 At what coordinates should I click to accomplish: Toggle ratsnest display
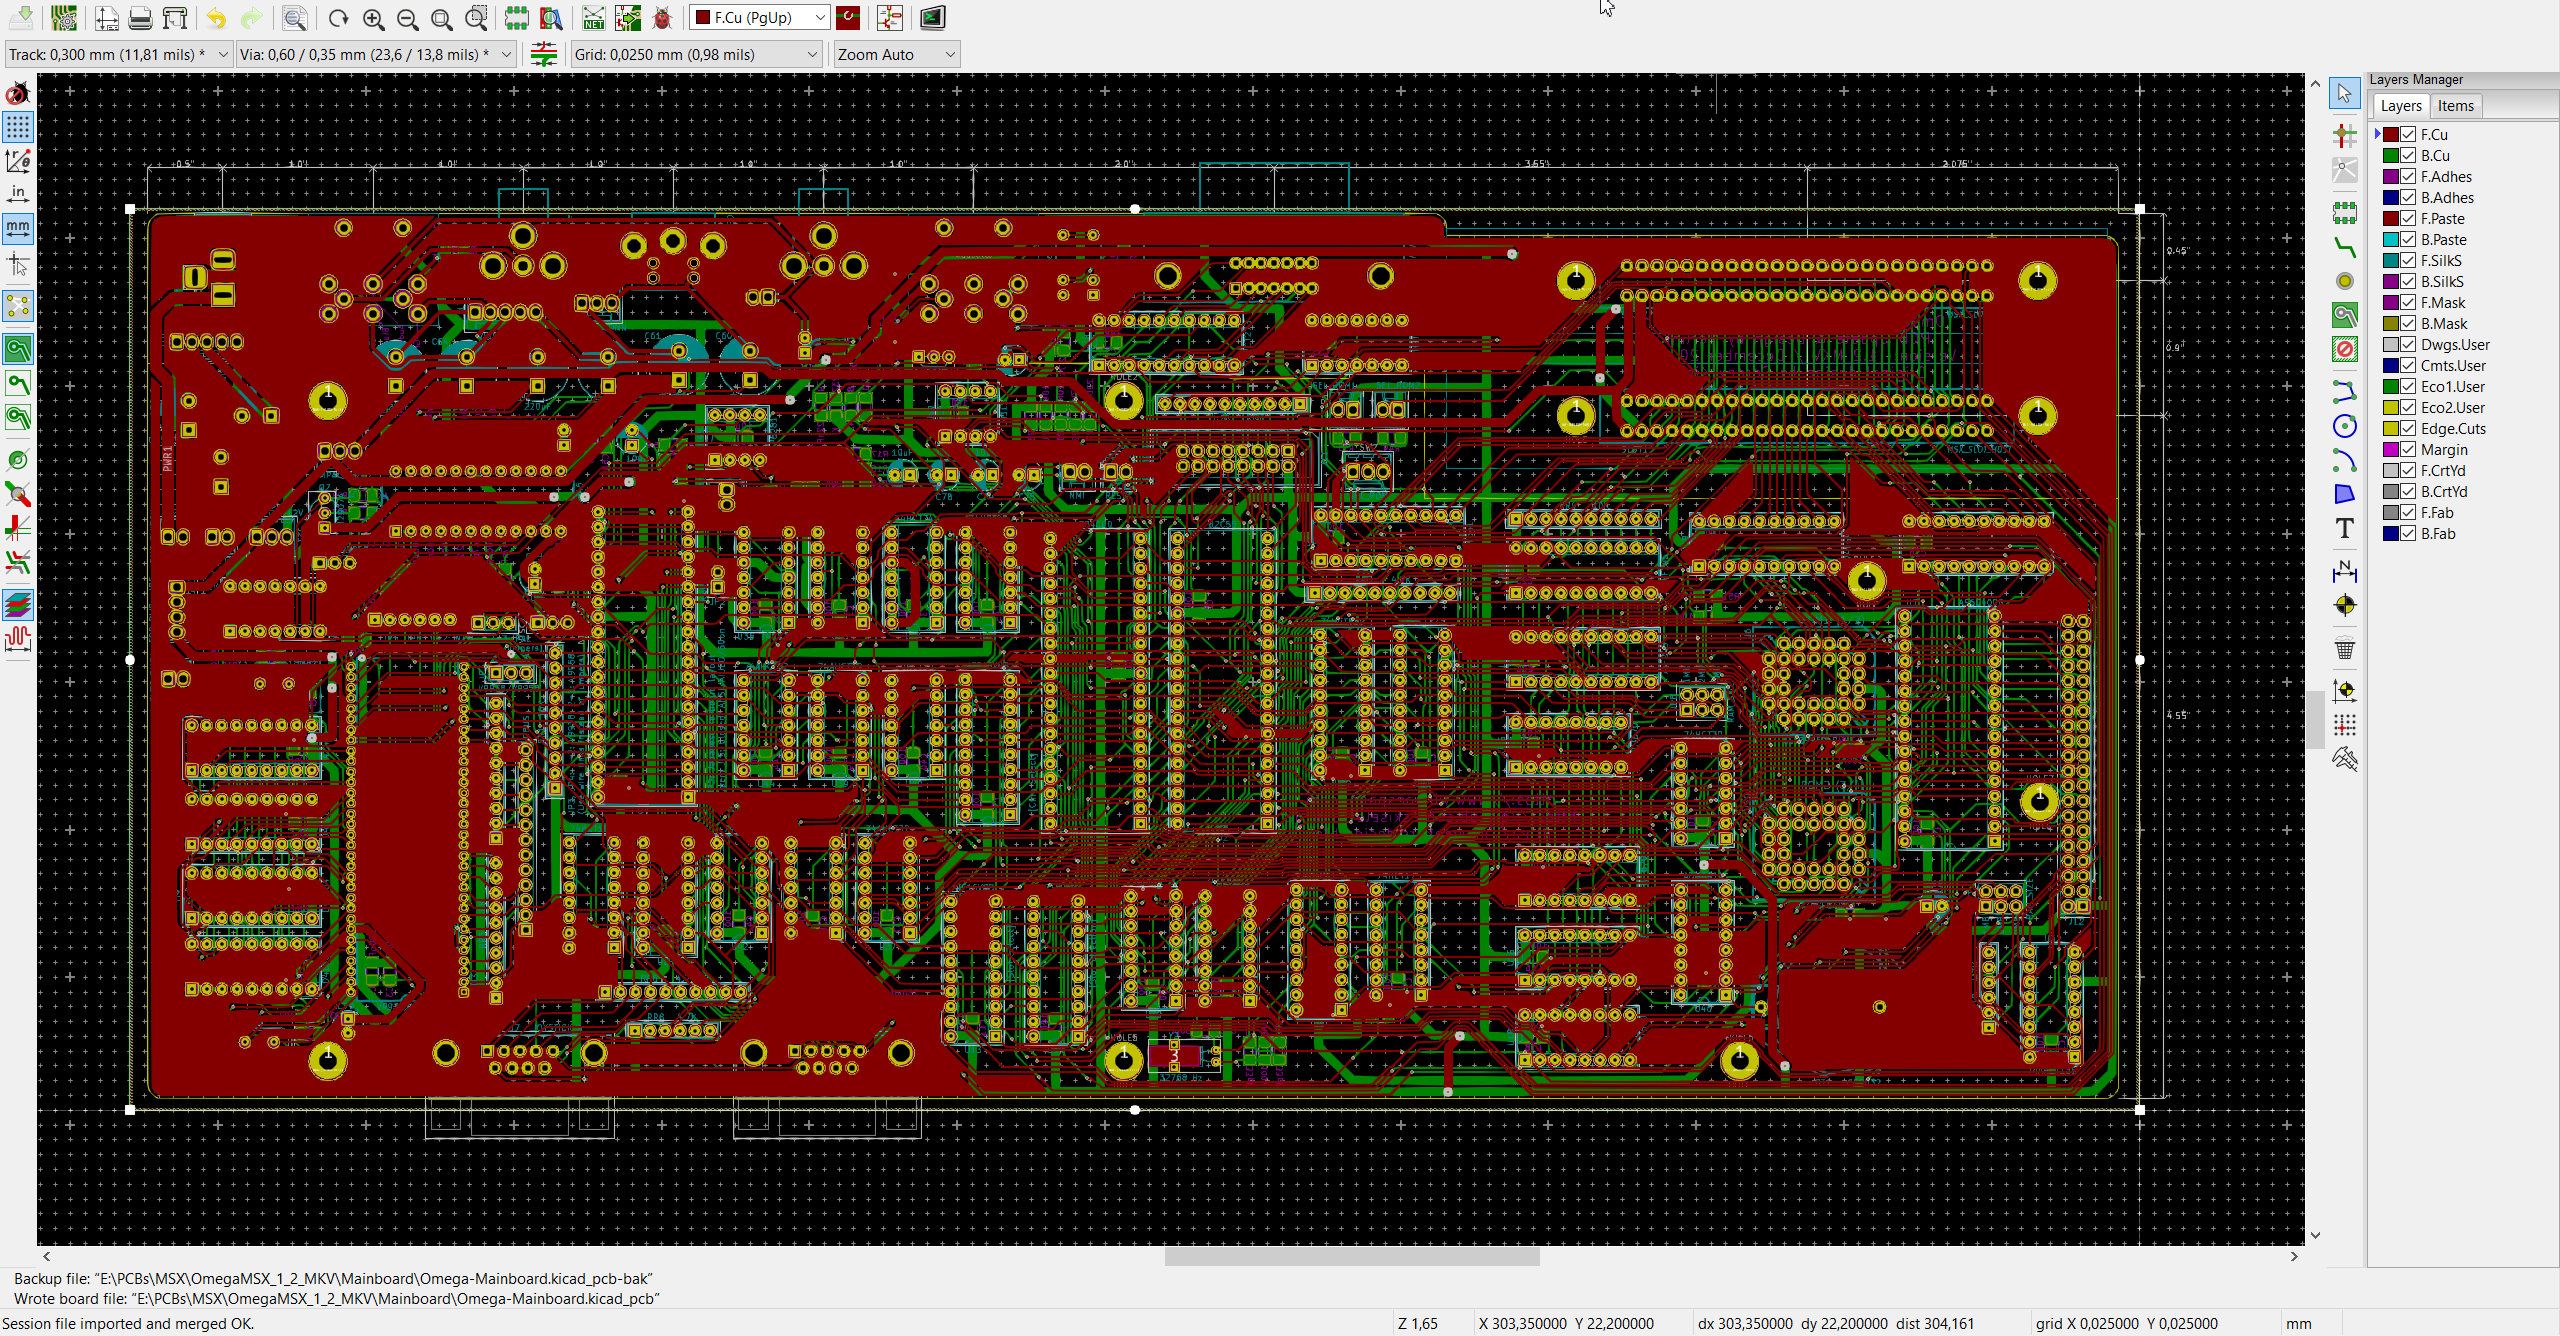click(x=18, y=305)
